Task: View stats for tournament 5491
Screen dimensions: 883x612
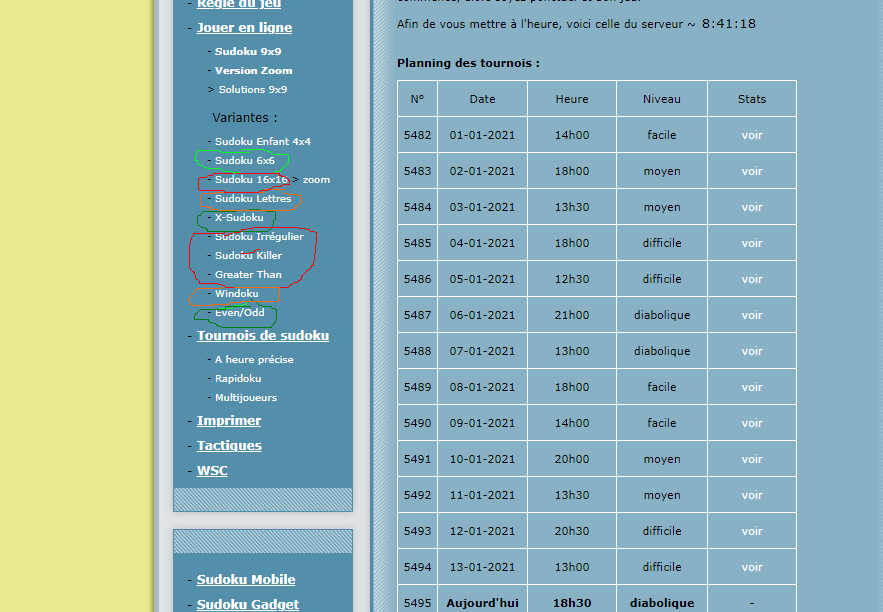Action: click(752, 459)
